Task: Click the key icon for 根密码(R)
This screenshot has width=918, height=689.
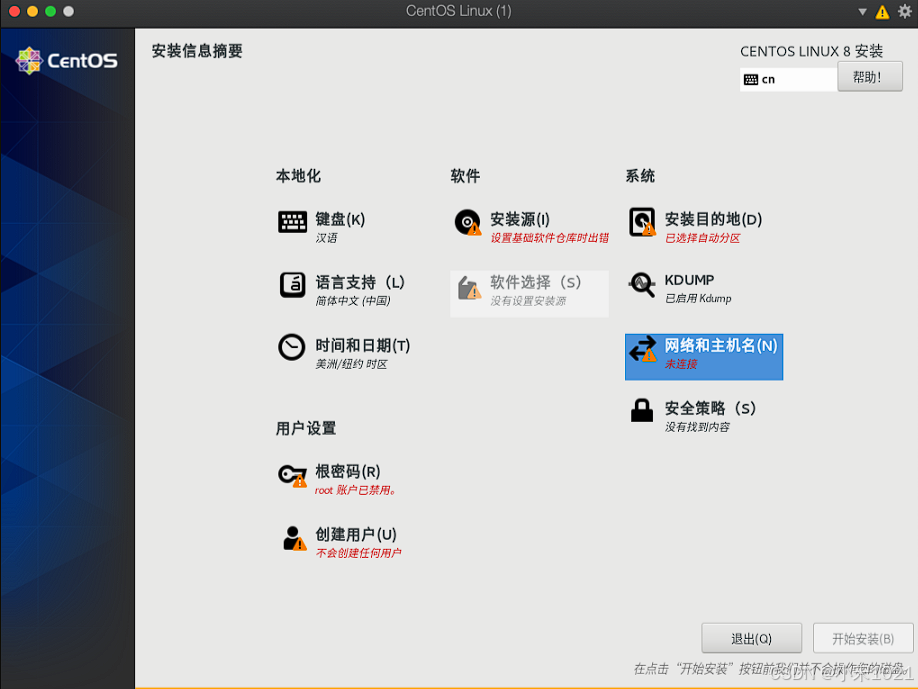Action: tap(292, 475)
